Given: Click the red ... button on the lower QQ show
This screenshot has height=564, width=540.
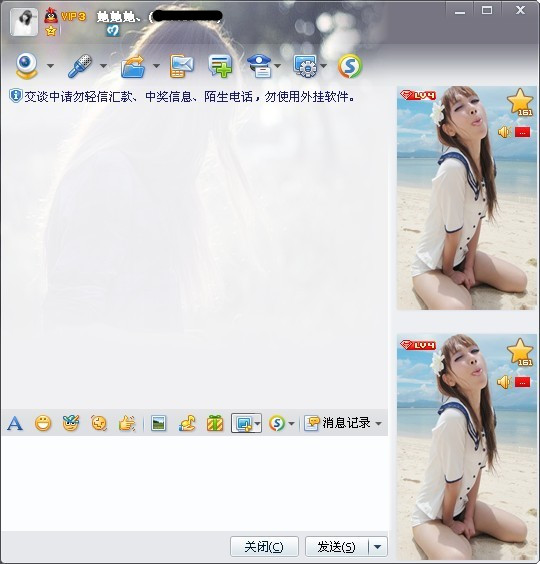Looking at the screenshot, I should (522, 382).
